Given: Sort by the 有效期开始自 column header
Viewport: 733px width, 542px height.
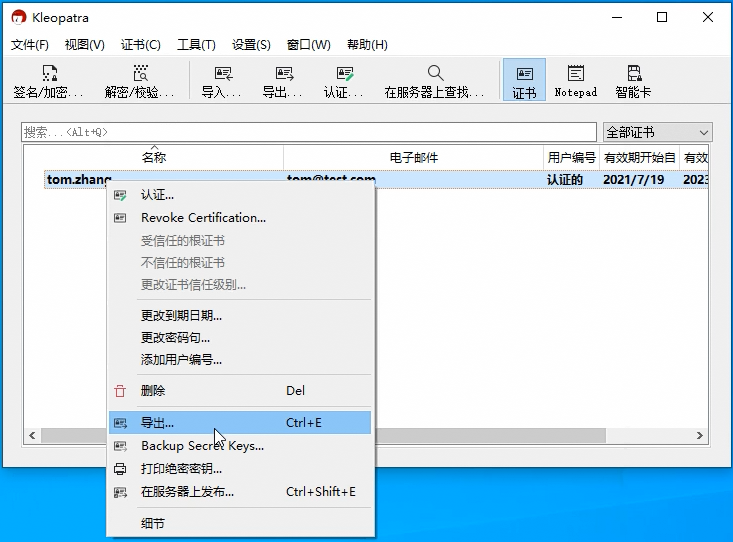Looking at the screenshot, I should tap(640, 158).
